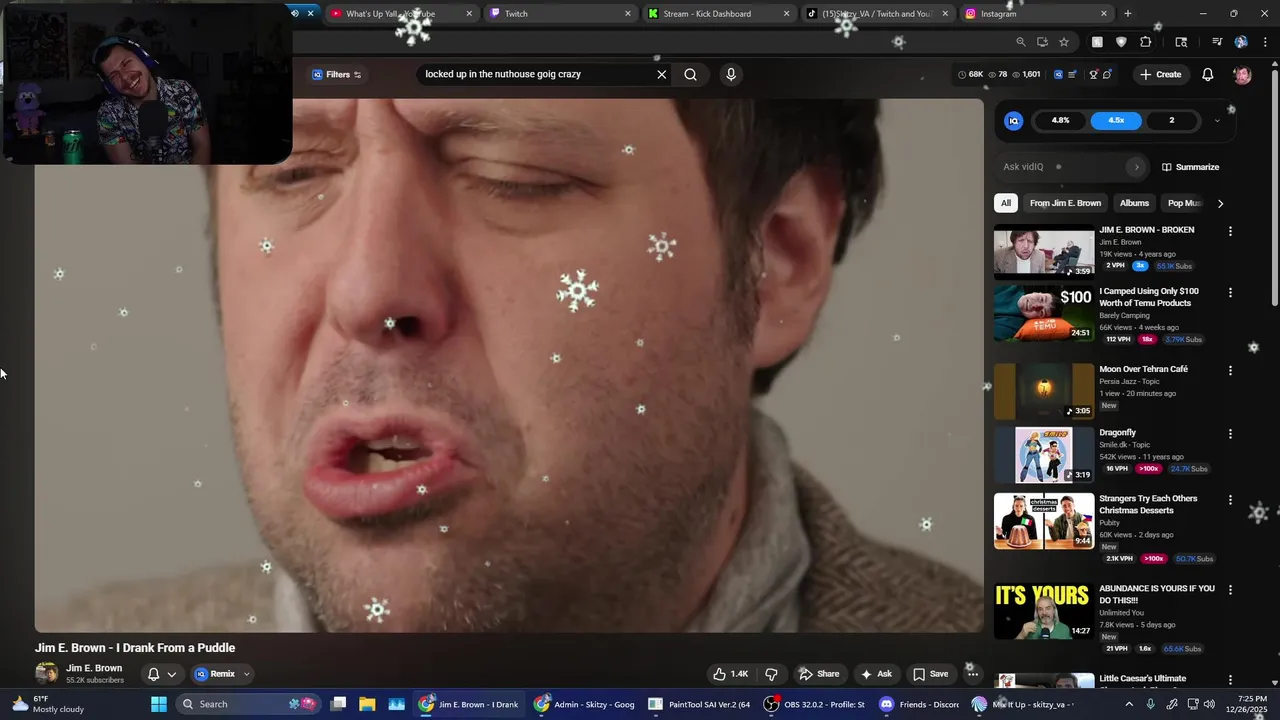
Task: Select From Jim E. Brown chip
Action: 1065,203
